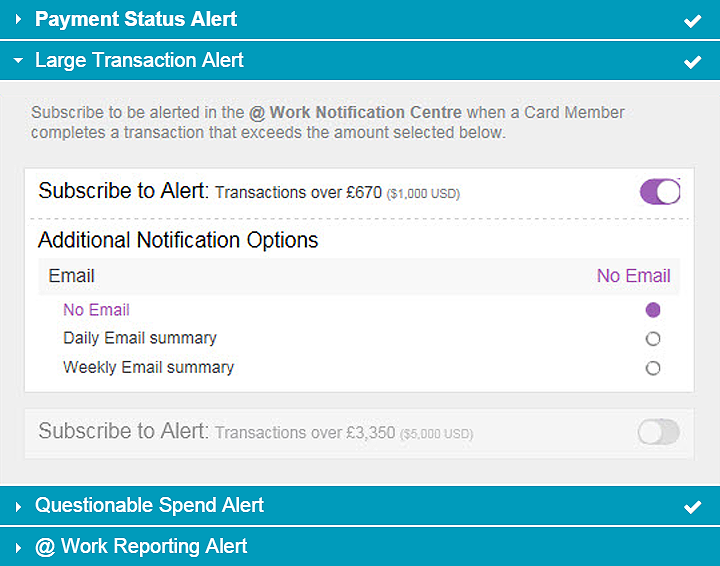Collapse the Large Transaction Alert arrow

click(x=18, y=61)
